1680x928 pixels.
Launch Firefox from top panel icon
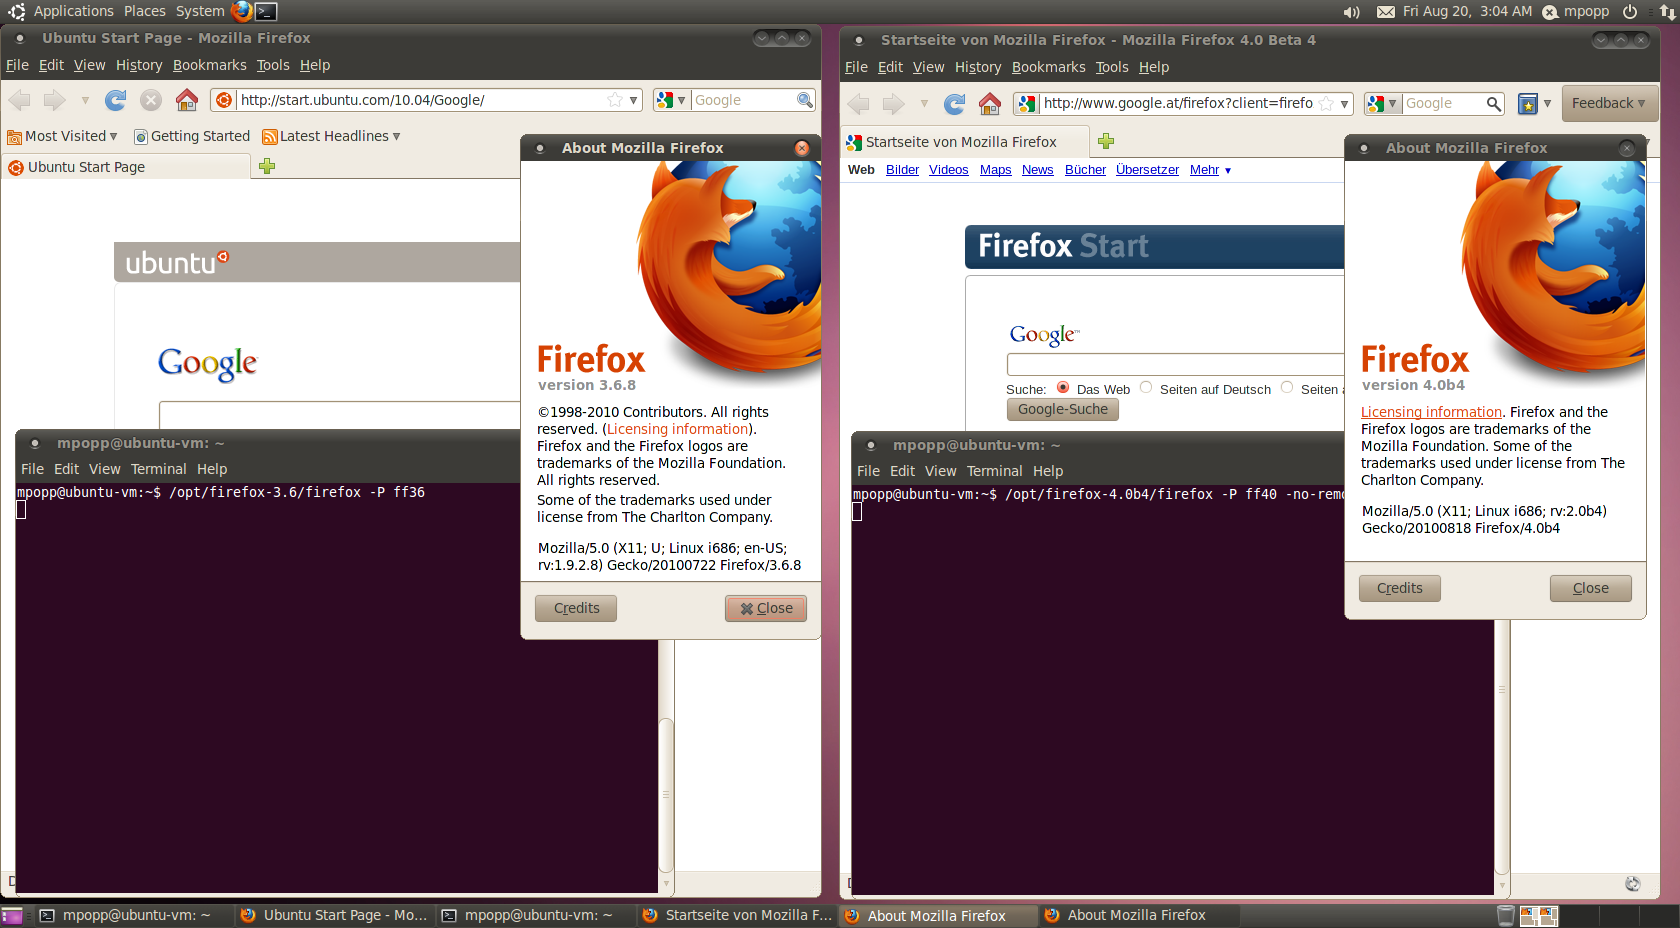click(x=241, y=11)
